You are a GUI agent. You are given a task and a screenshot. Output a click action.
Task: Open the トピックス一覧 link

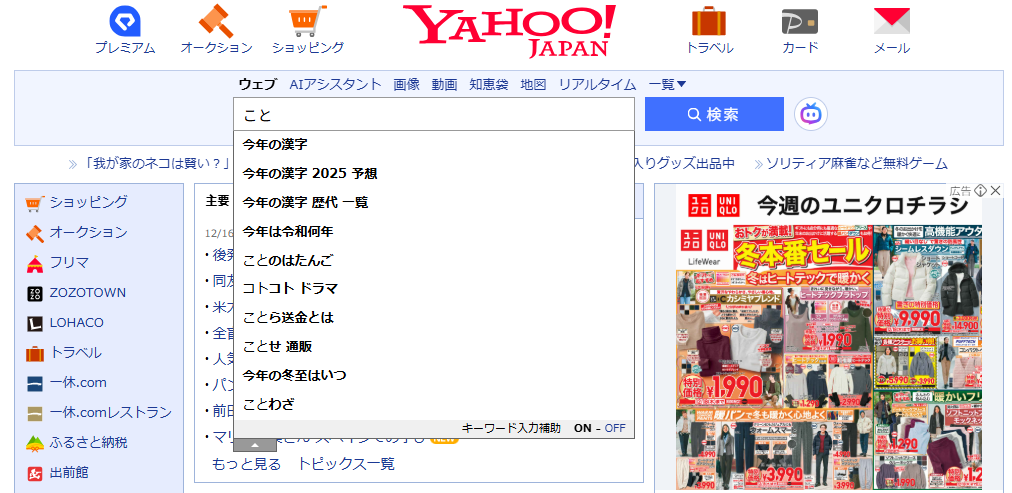[x=346, y=464]
